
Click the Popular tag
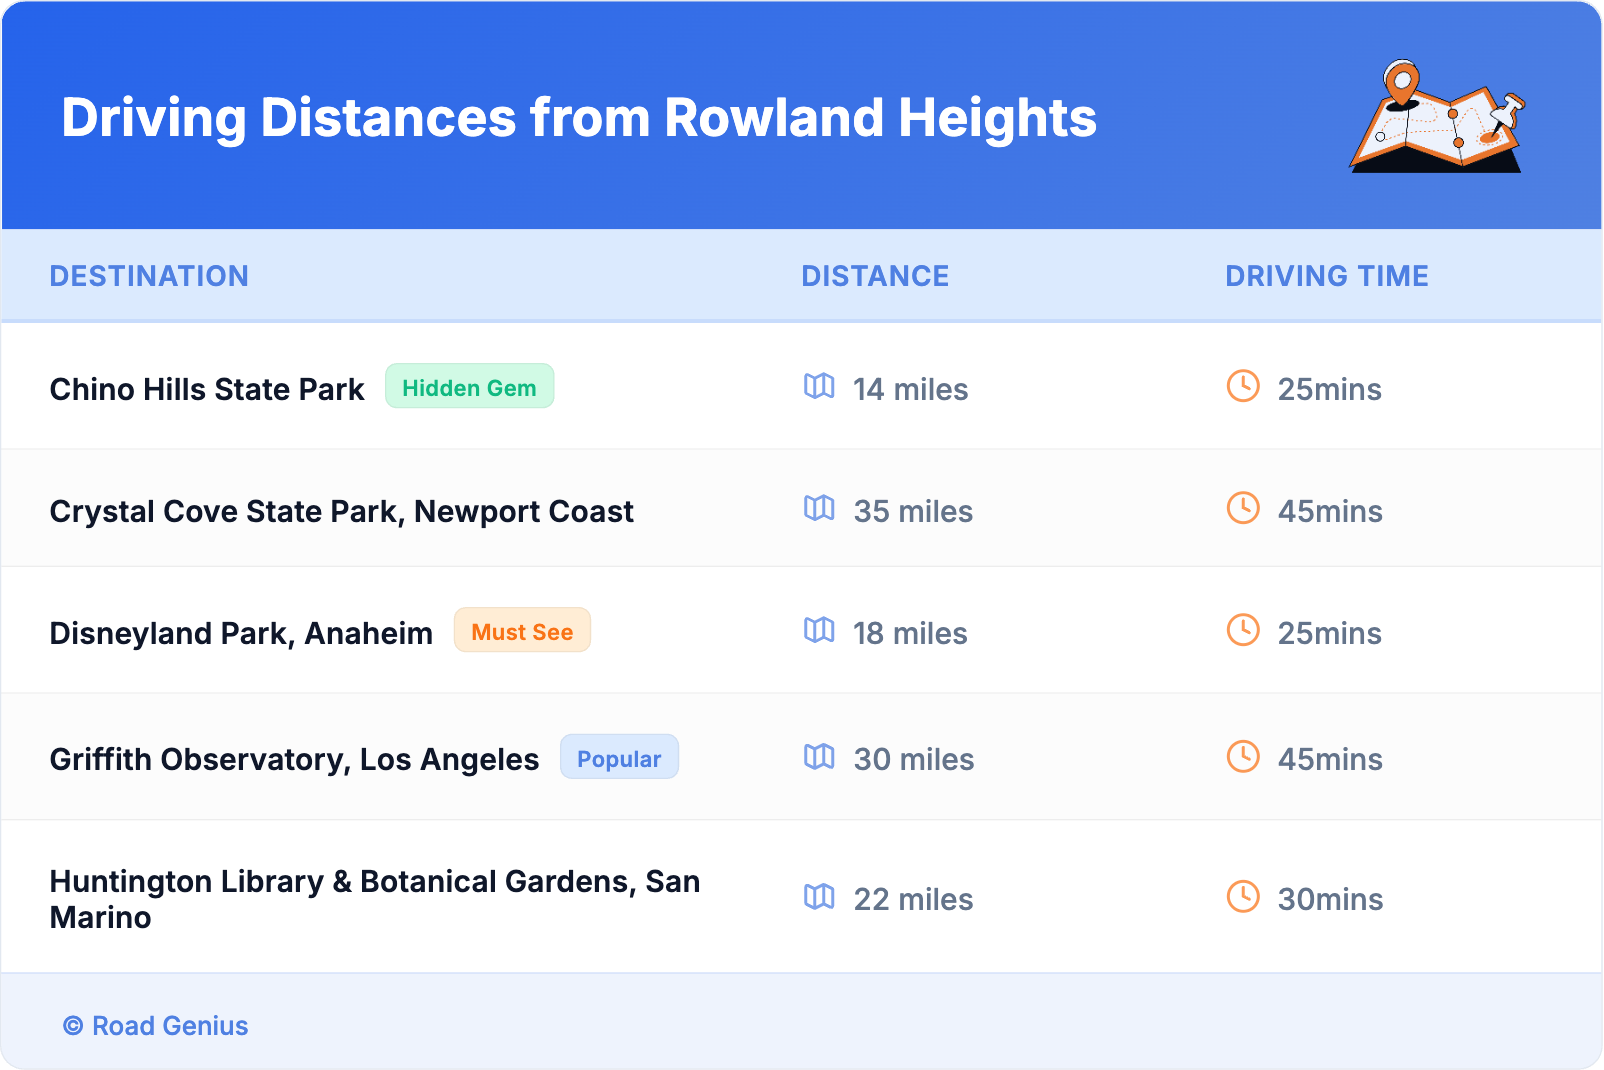click(619, 758)
